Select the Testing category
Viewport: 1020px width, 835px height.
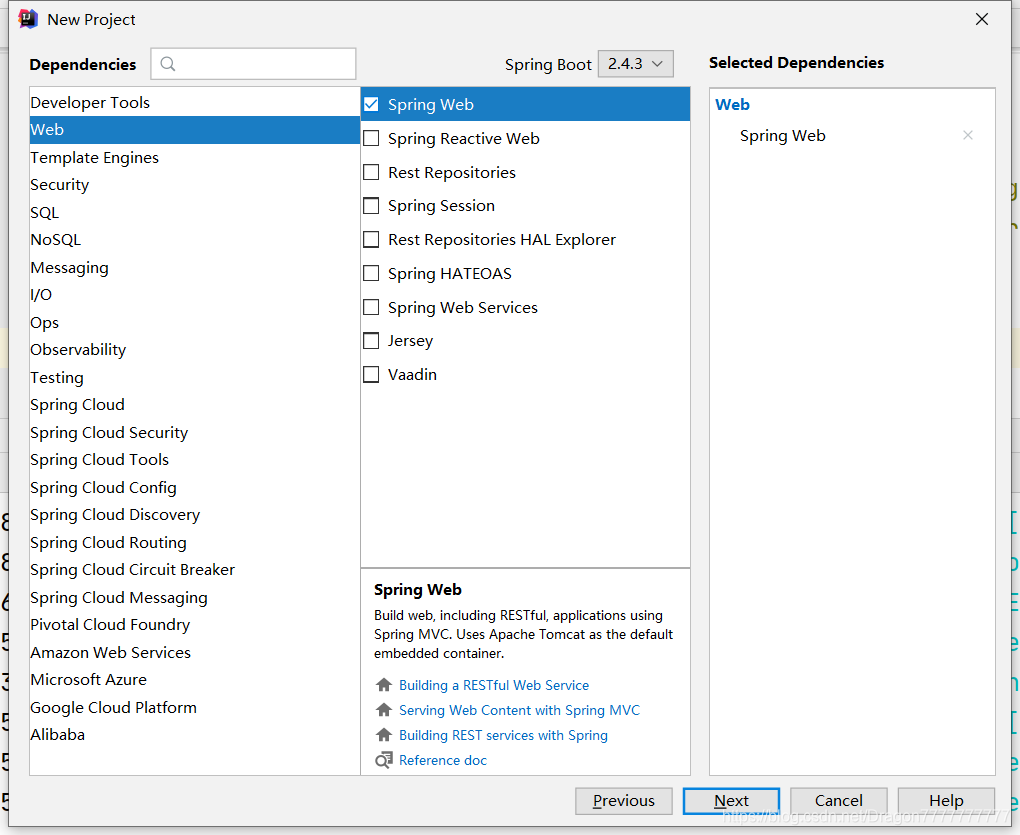(x=195, y=377)
